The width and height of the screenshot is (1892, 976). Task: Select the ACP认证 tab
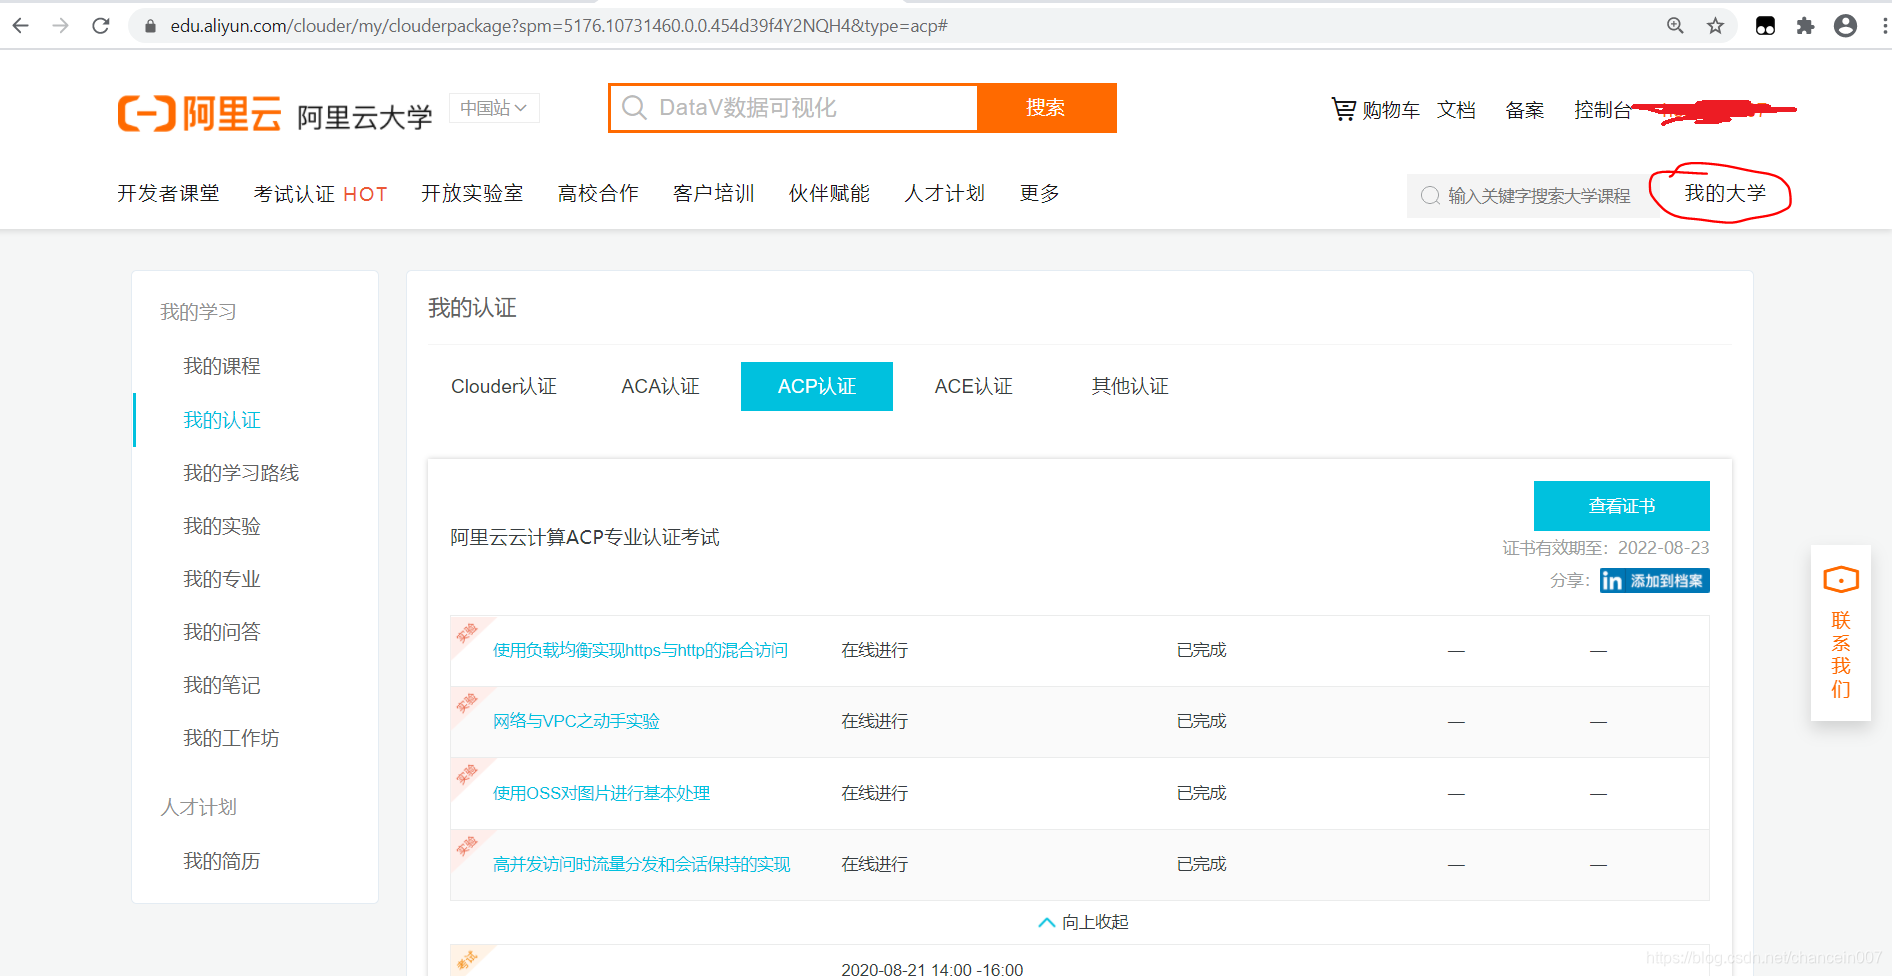coord(817,386)
